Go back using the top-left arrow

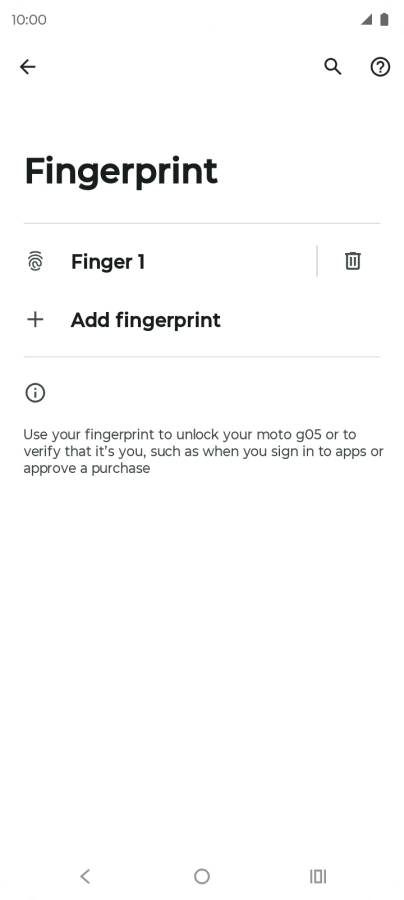[x=28, y=67]
